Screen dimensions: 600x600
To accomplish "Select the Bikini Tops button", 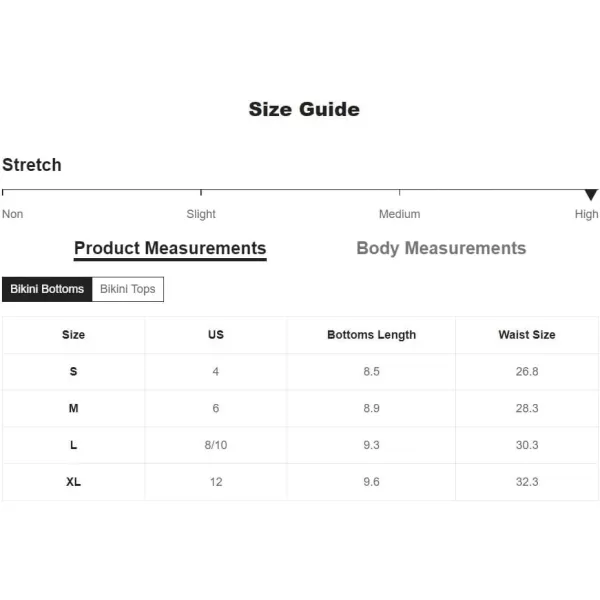I will point(128,289).
